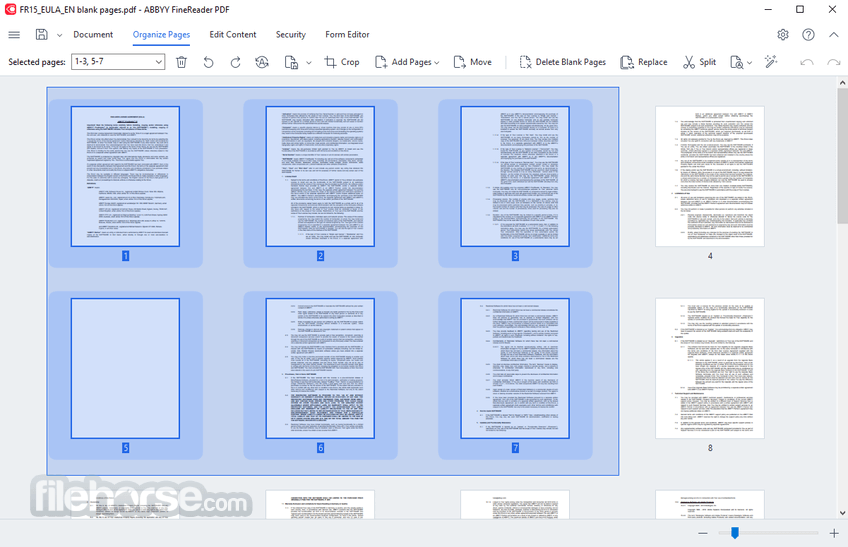Click the auto-correct page orientation icon
The height and width of the screenshot is (547, 848).
(x=262, y=62)
